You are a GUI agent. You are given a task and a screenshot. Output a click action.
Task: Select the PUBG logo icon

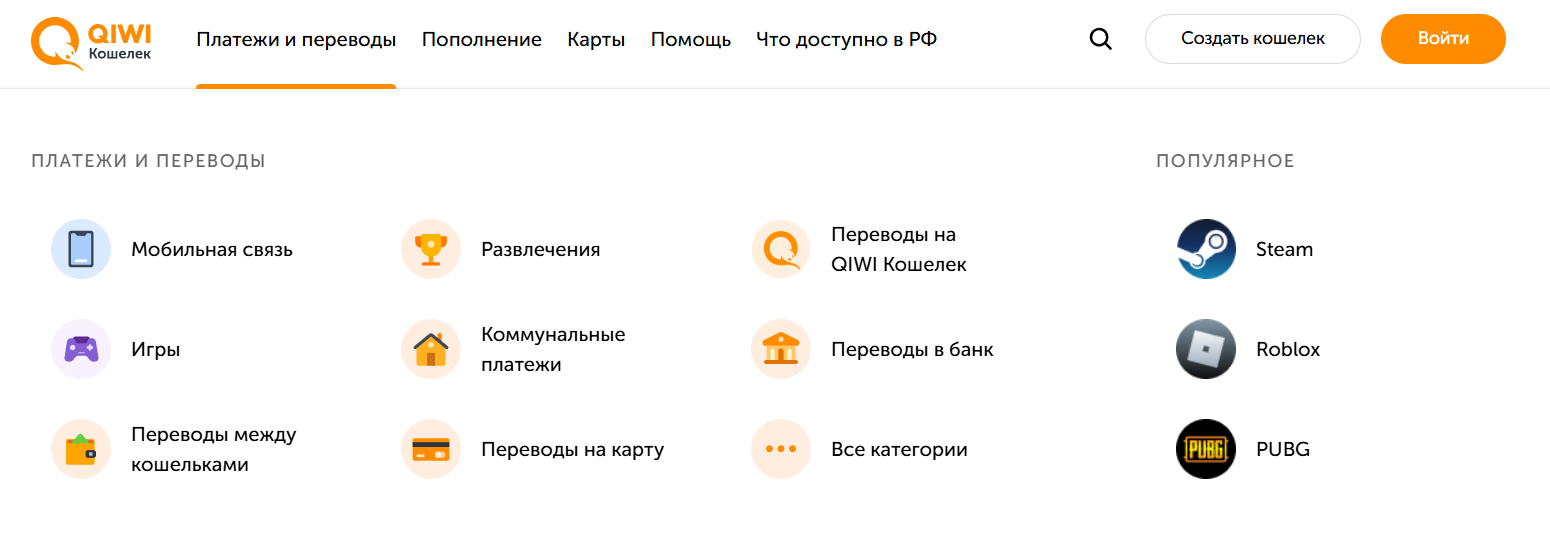pyautogui.click(x=1206, y=449)
